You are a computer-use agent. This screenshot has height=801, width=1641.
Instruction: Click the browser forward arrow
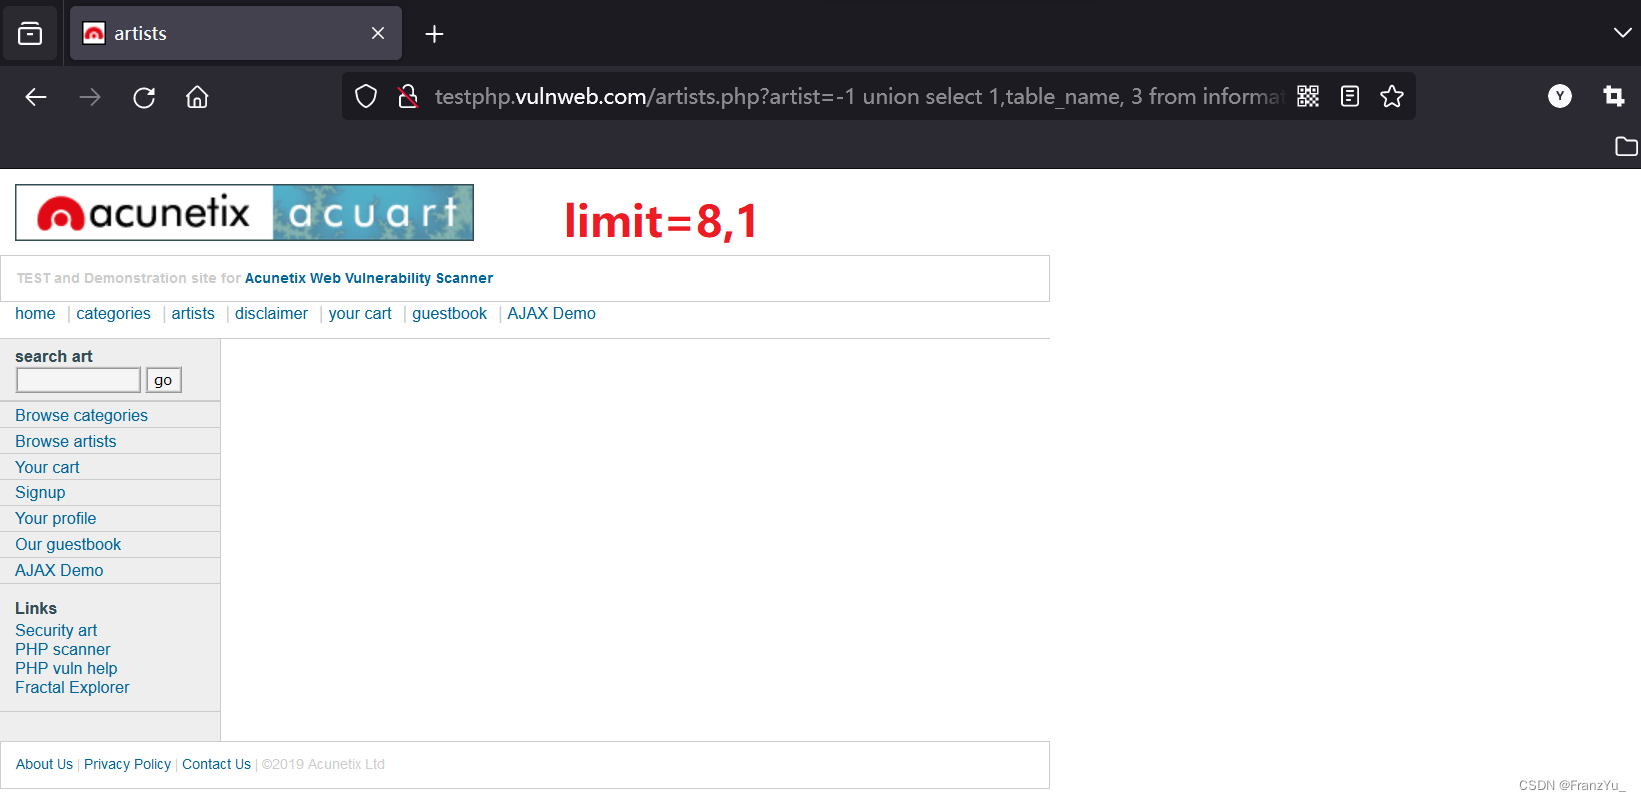click(x=90, y=97)
